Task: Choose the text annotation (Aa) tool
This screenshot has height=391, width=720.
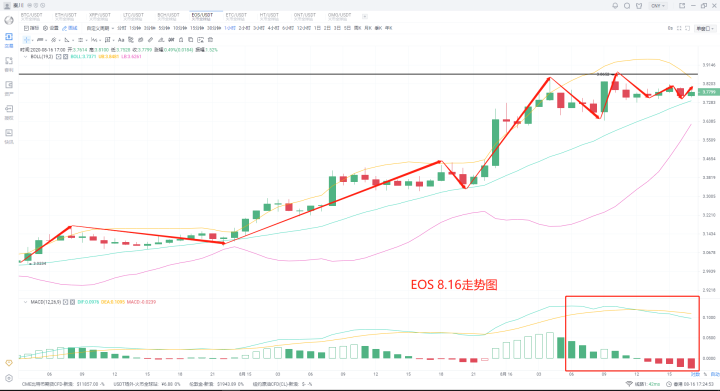Action: [121, 40]
